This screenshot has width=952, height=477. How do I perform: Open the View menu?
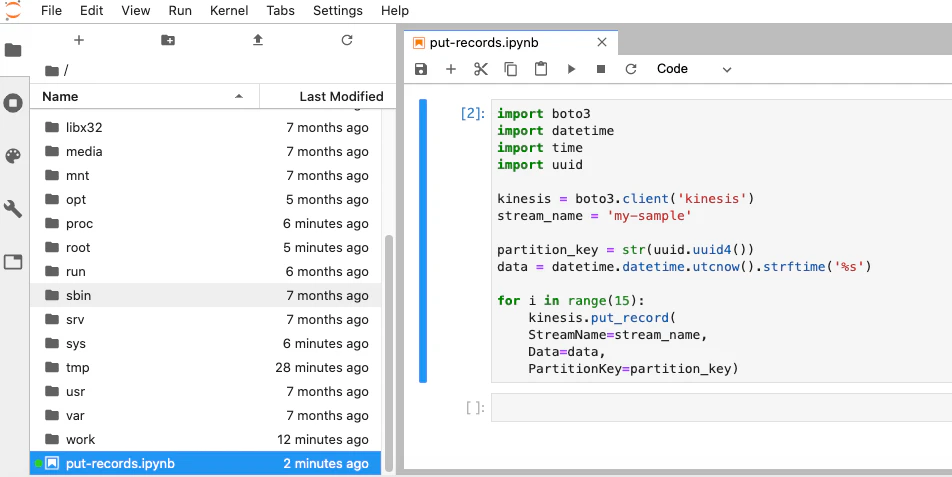(x=136, y=10)
